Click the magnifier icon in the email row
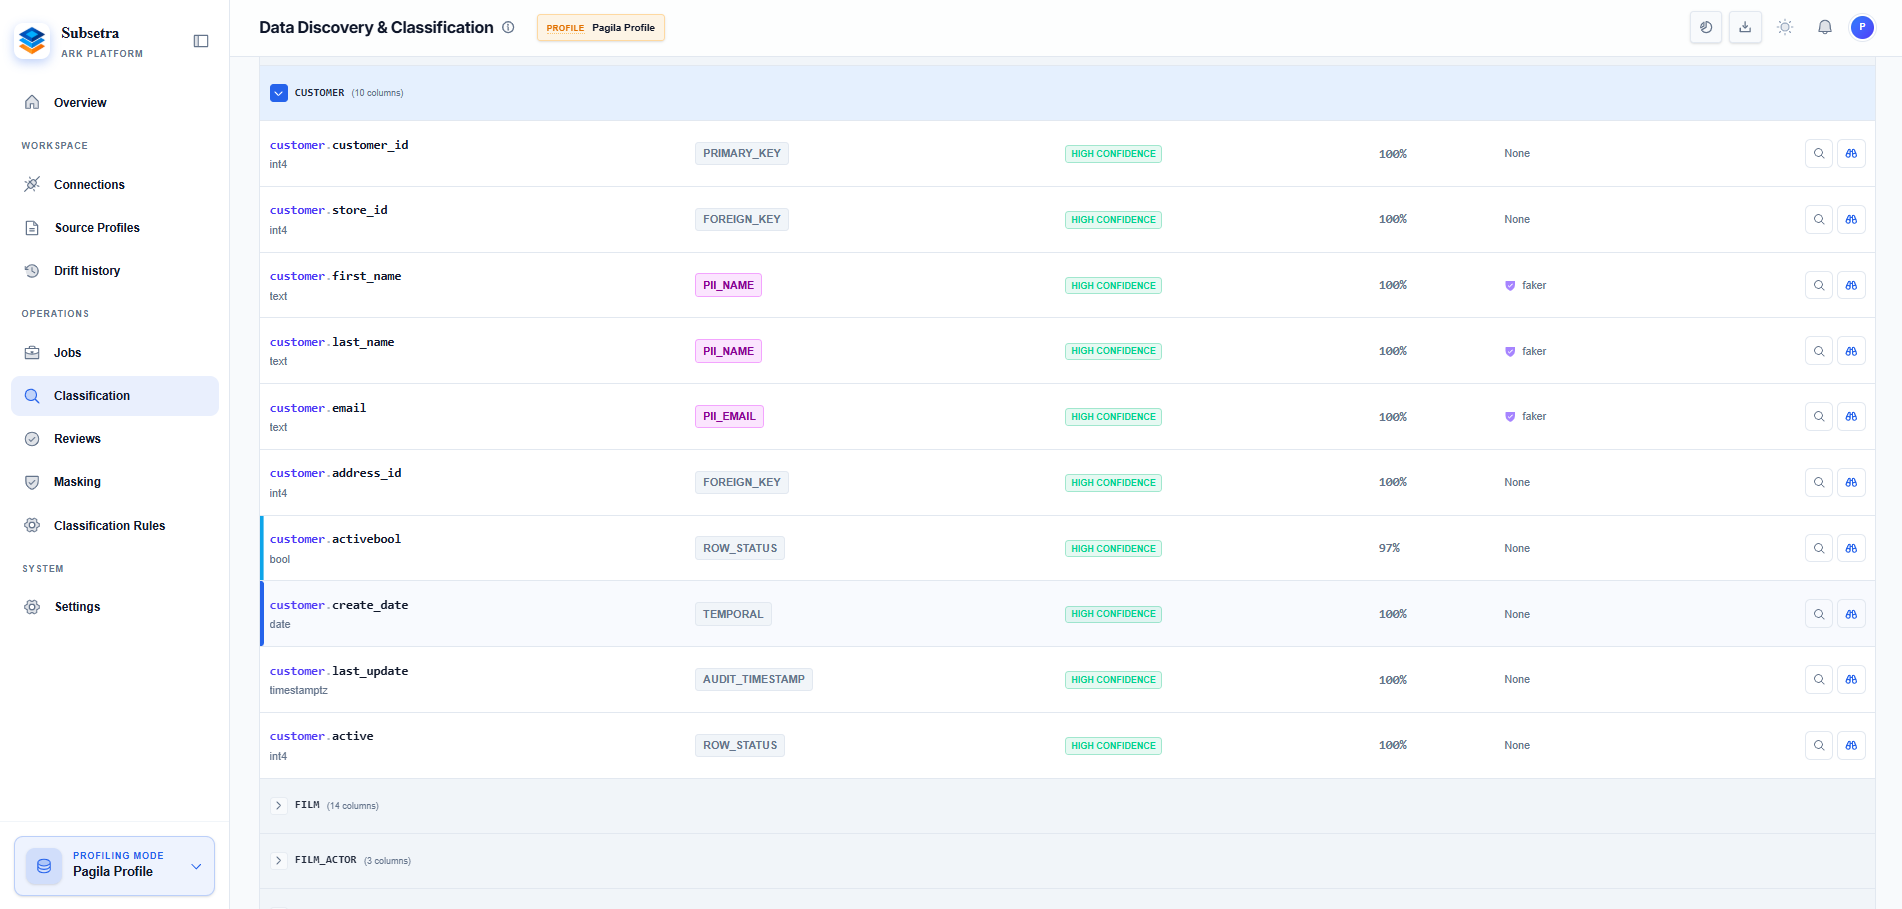This screenshot has height=909, width=1902. coord(1819,416)
